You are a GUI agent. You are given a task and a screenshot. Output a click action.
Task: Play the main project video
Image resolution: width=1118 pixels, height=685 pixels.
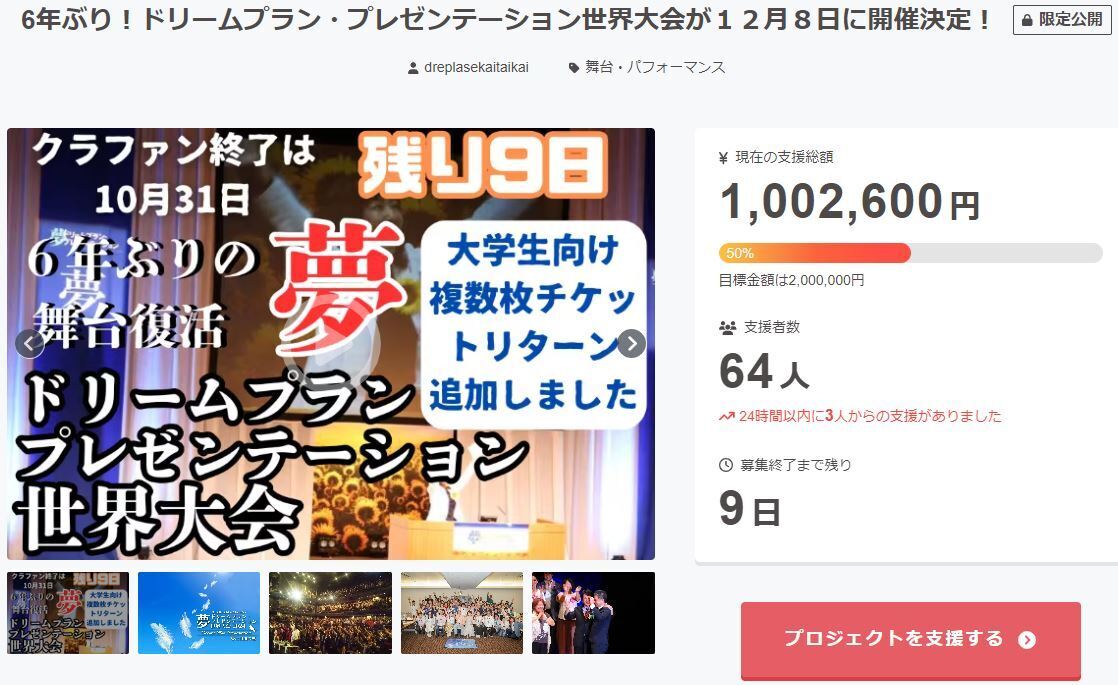point(331,344)
